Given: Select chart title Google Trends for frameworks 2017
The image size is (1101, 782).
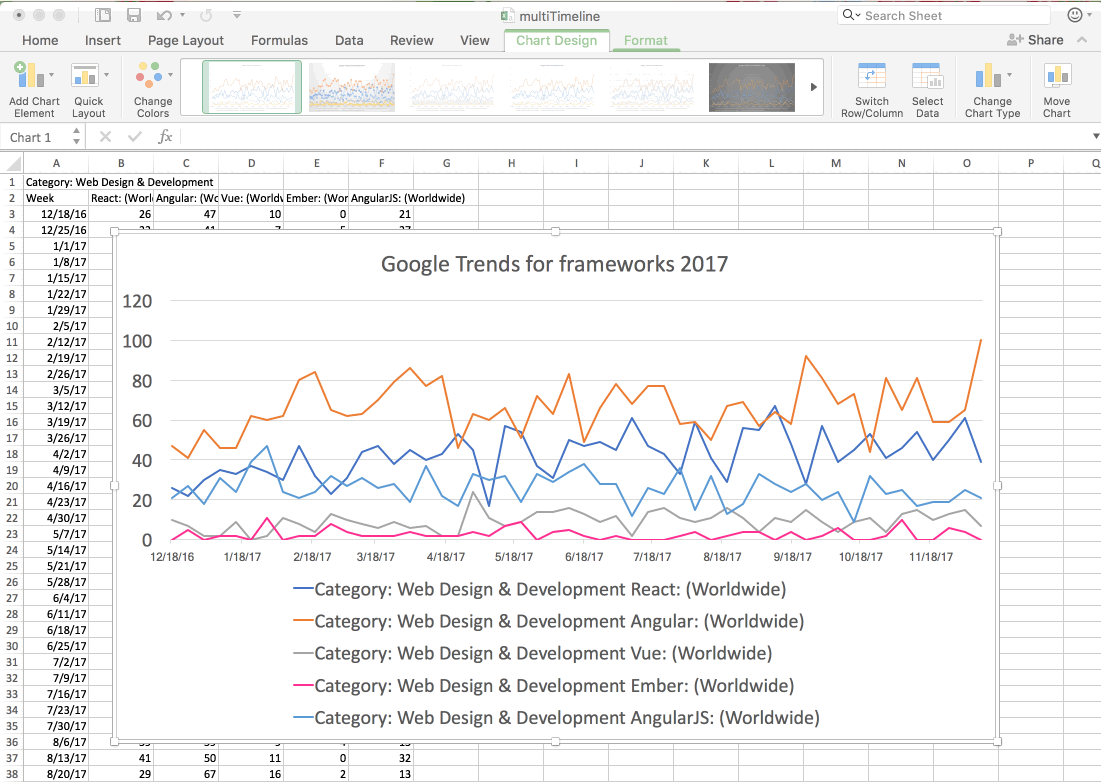Looking at the screenshot, I should tap(554, 264).
